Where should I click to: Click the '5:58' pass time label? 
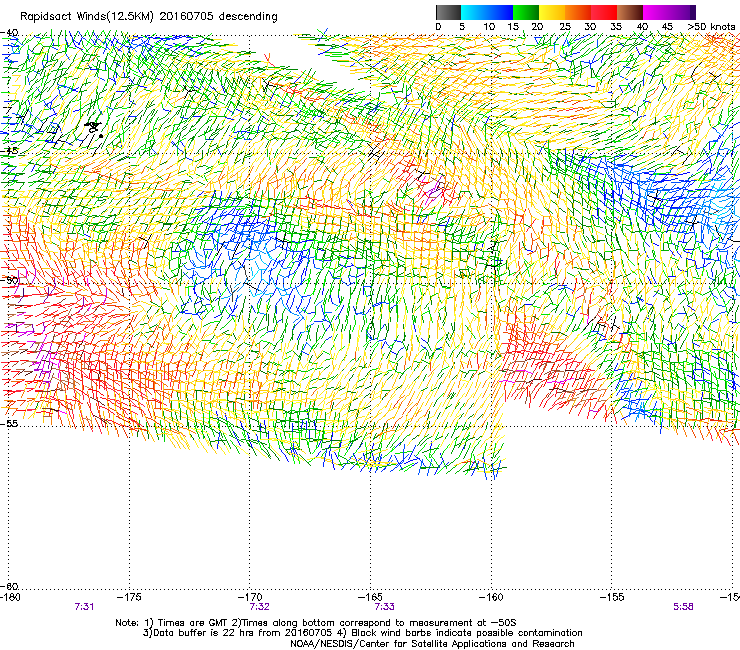(683, 607)
